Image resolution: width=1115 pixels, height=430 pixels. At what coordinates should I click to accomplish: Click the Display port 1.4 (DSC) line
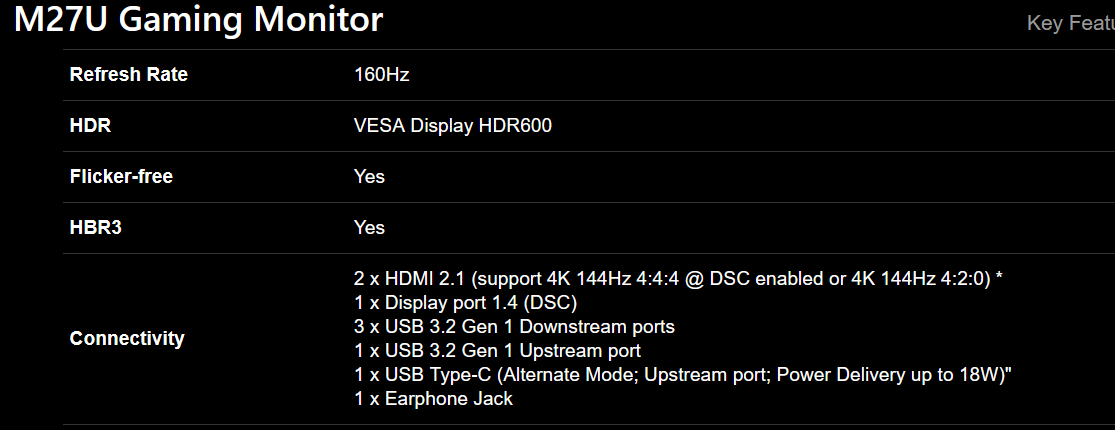coord(465,303)
